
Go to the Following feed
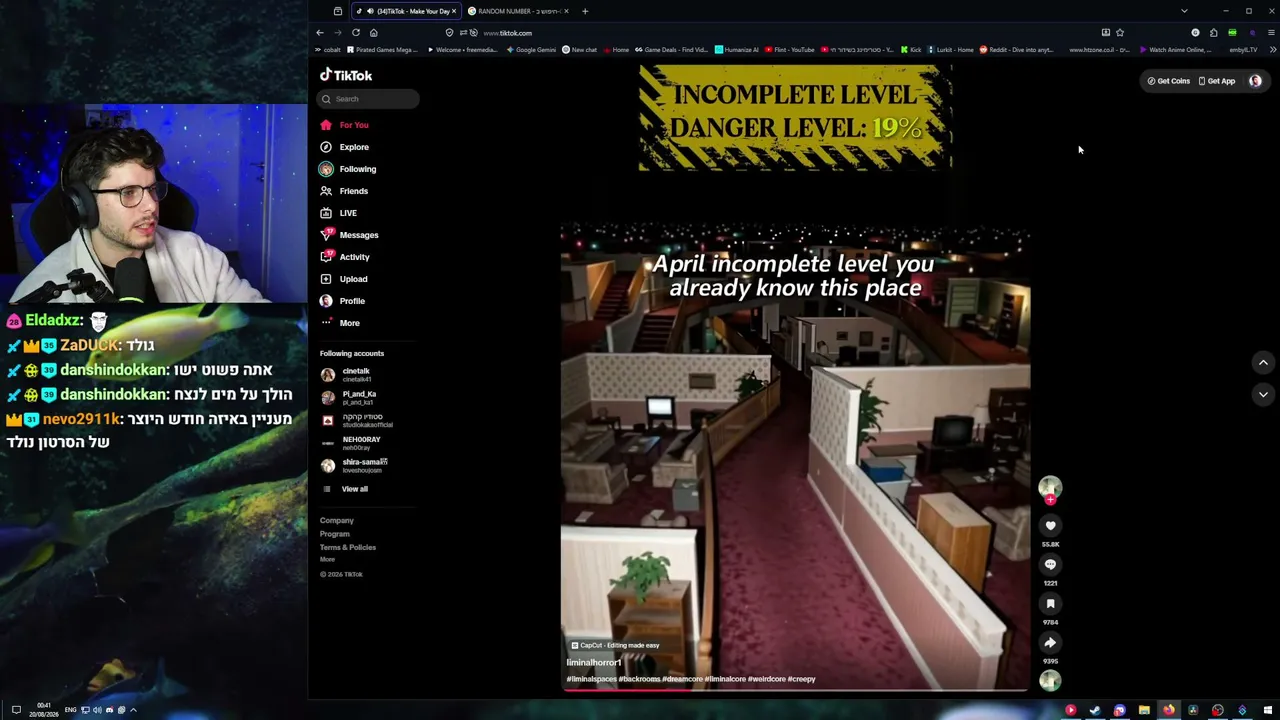(x=348, y=169)
